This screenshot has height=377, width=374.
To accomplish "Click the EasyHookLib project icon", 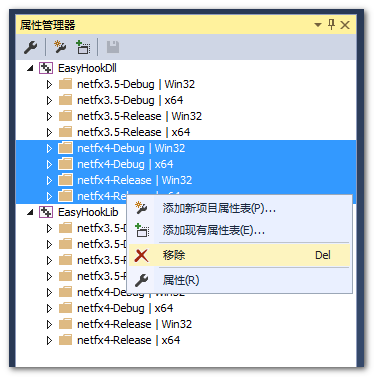I will (46, 212).
